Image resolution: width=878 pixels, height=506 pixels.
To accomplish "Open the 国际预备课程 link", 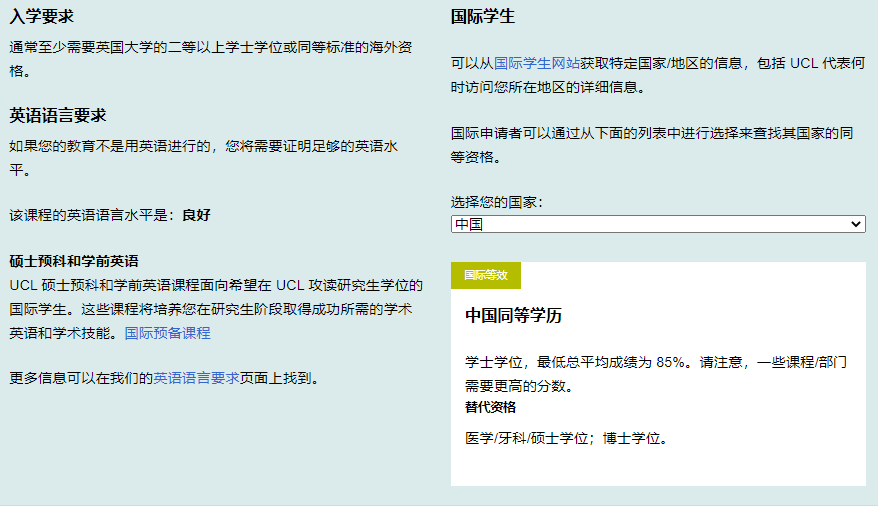I will (x=167, y=333).
